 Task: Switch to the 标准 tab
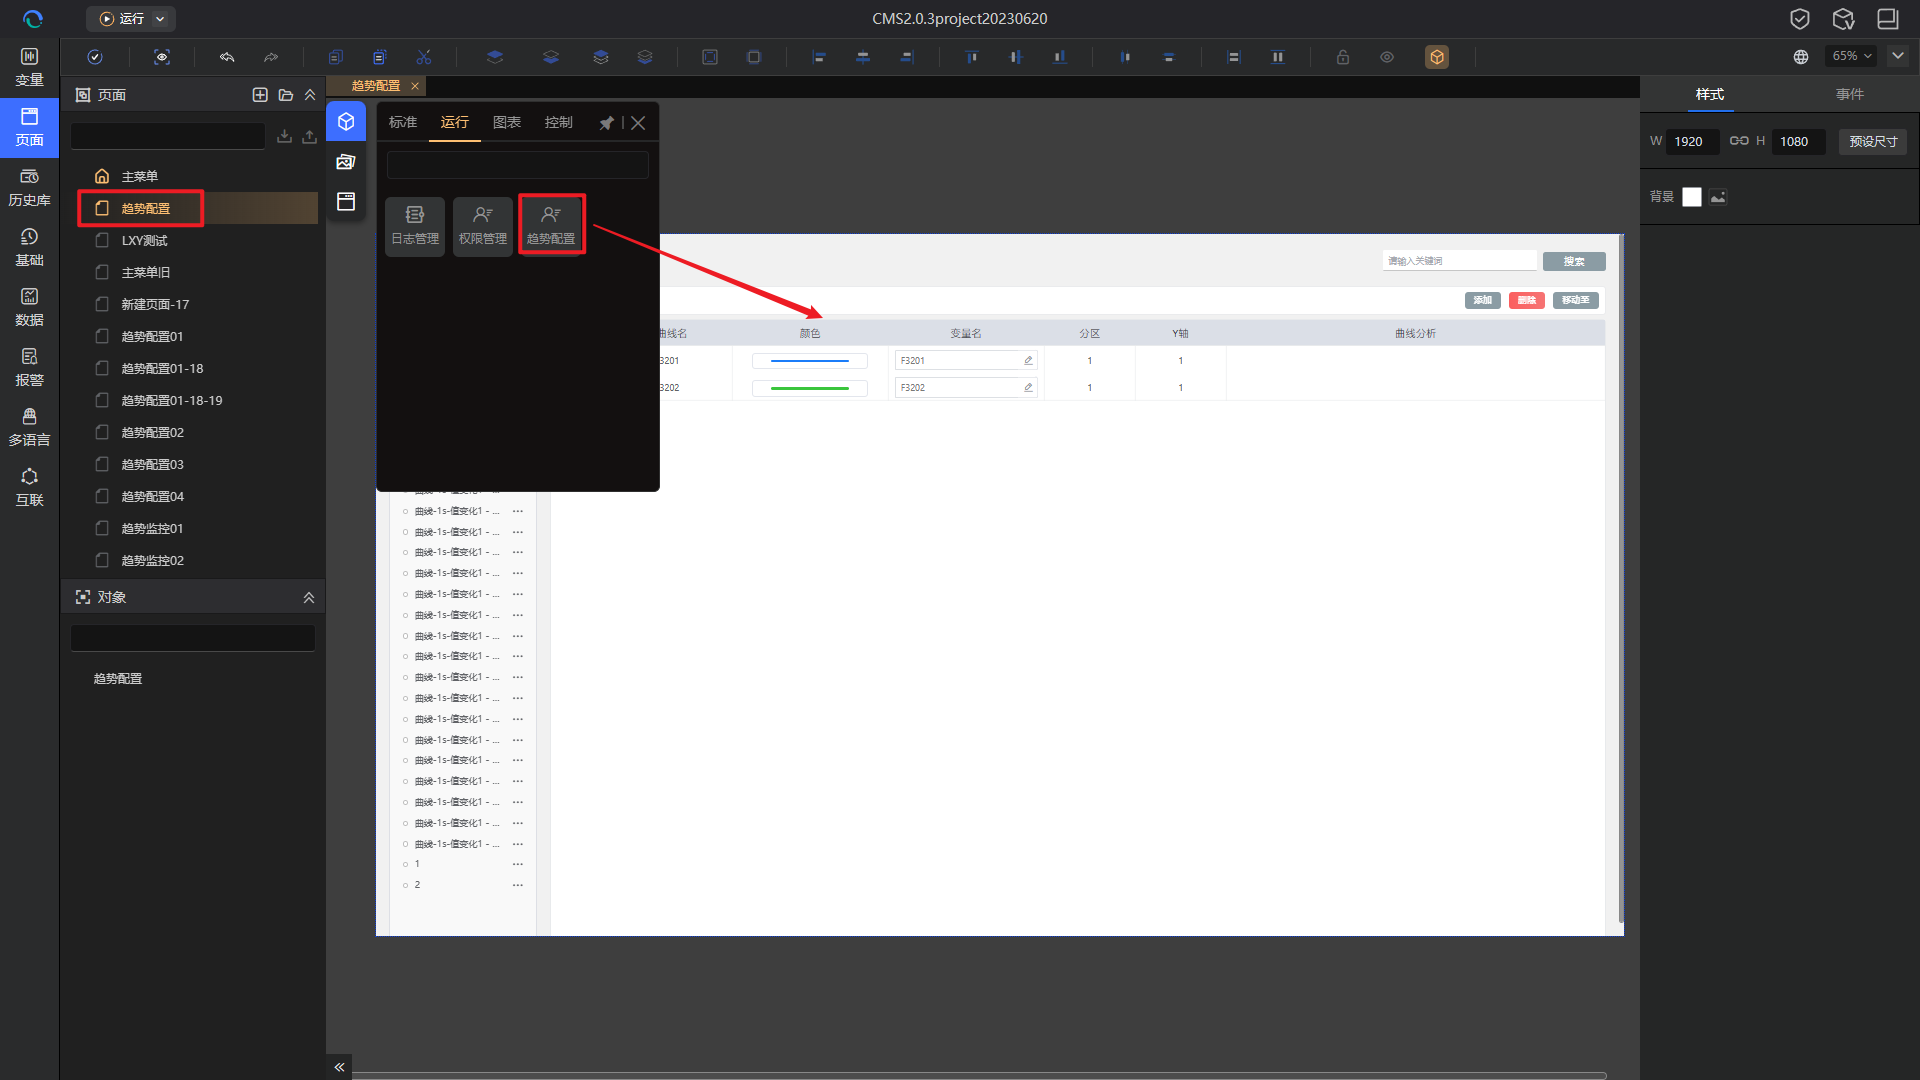403,122
